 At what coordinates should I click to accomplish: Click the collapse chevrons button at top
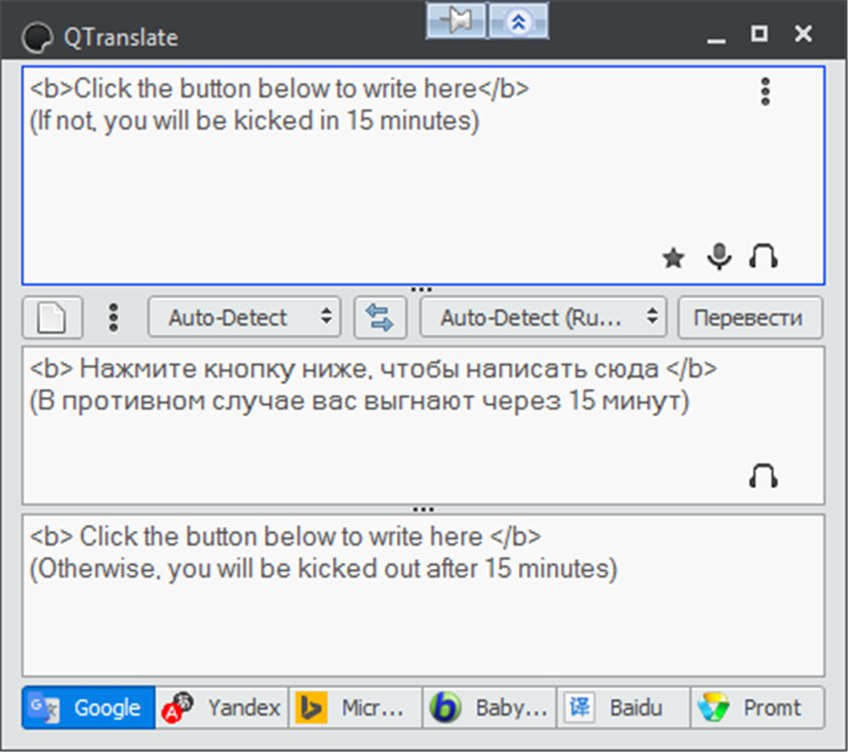pos(518,21)
